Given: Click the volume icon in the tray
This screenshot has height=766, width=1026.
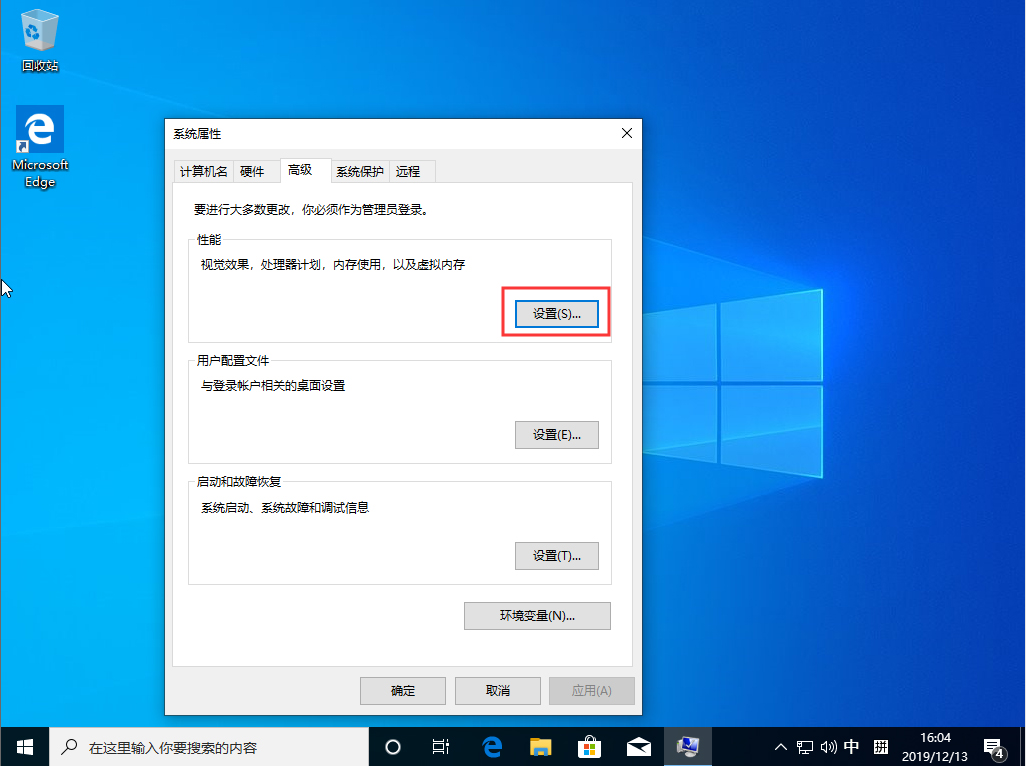Looking at the screenshot, I should 828,746.
